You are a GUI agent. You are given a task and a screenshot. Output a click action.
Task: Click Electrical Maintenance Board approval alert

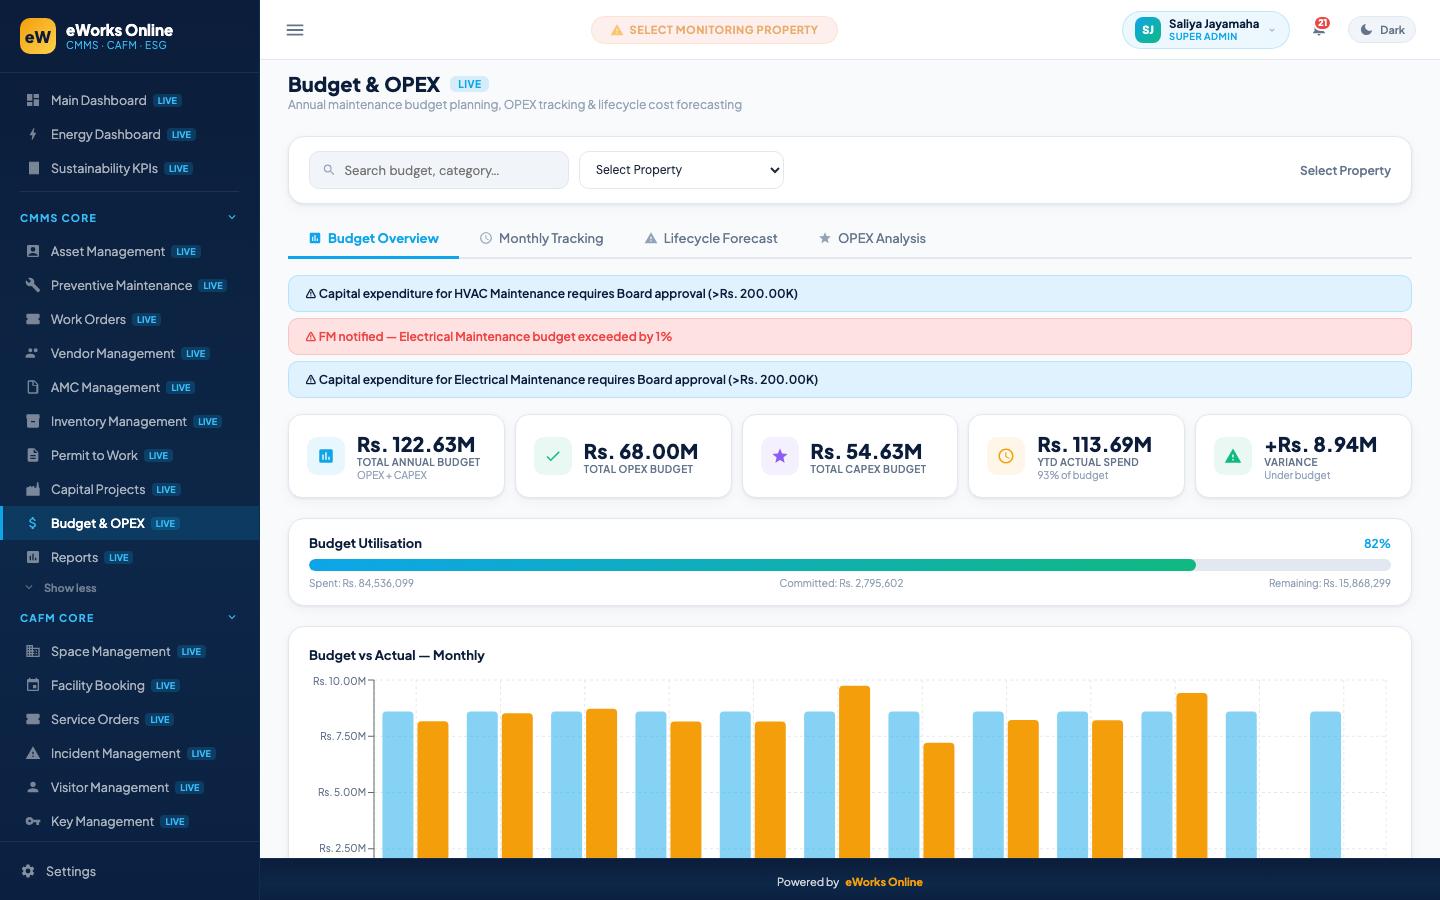[x=849, y=379]
